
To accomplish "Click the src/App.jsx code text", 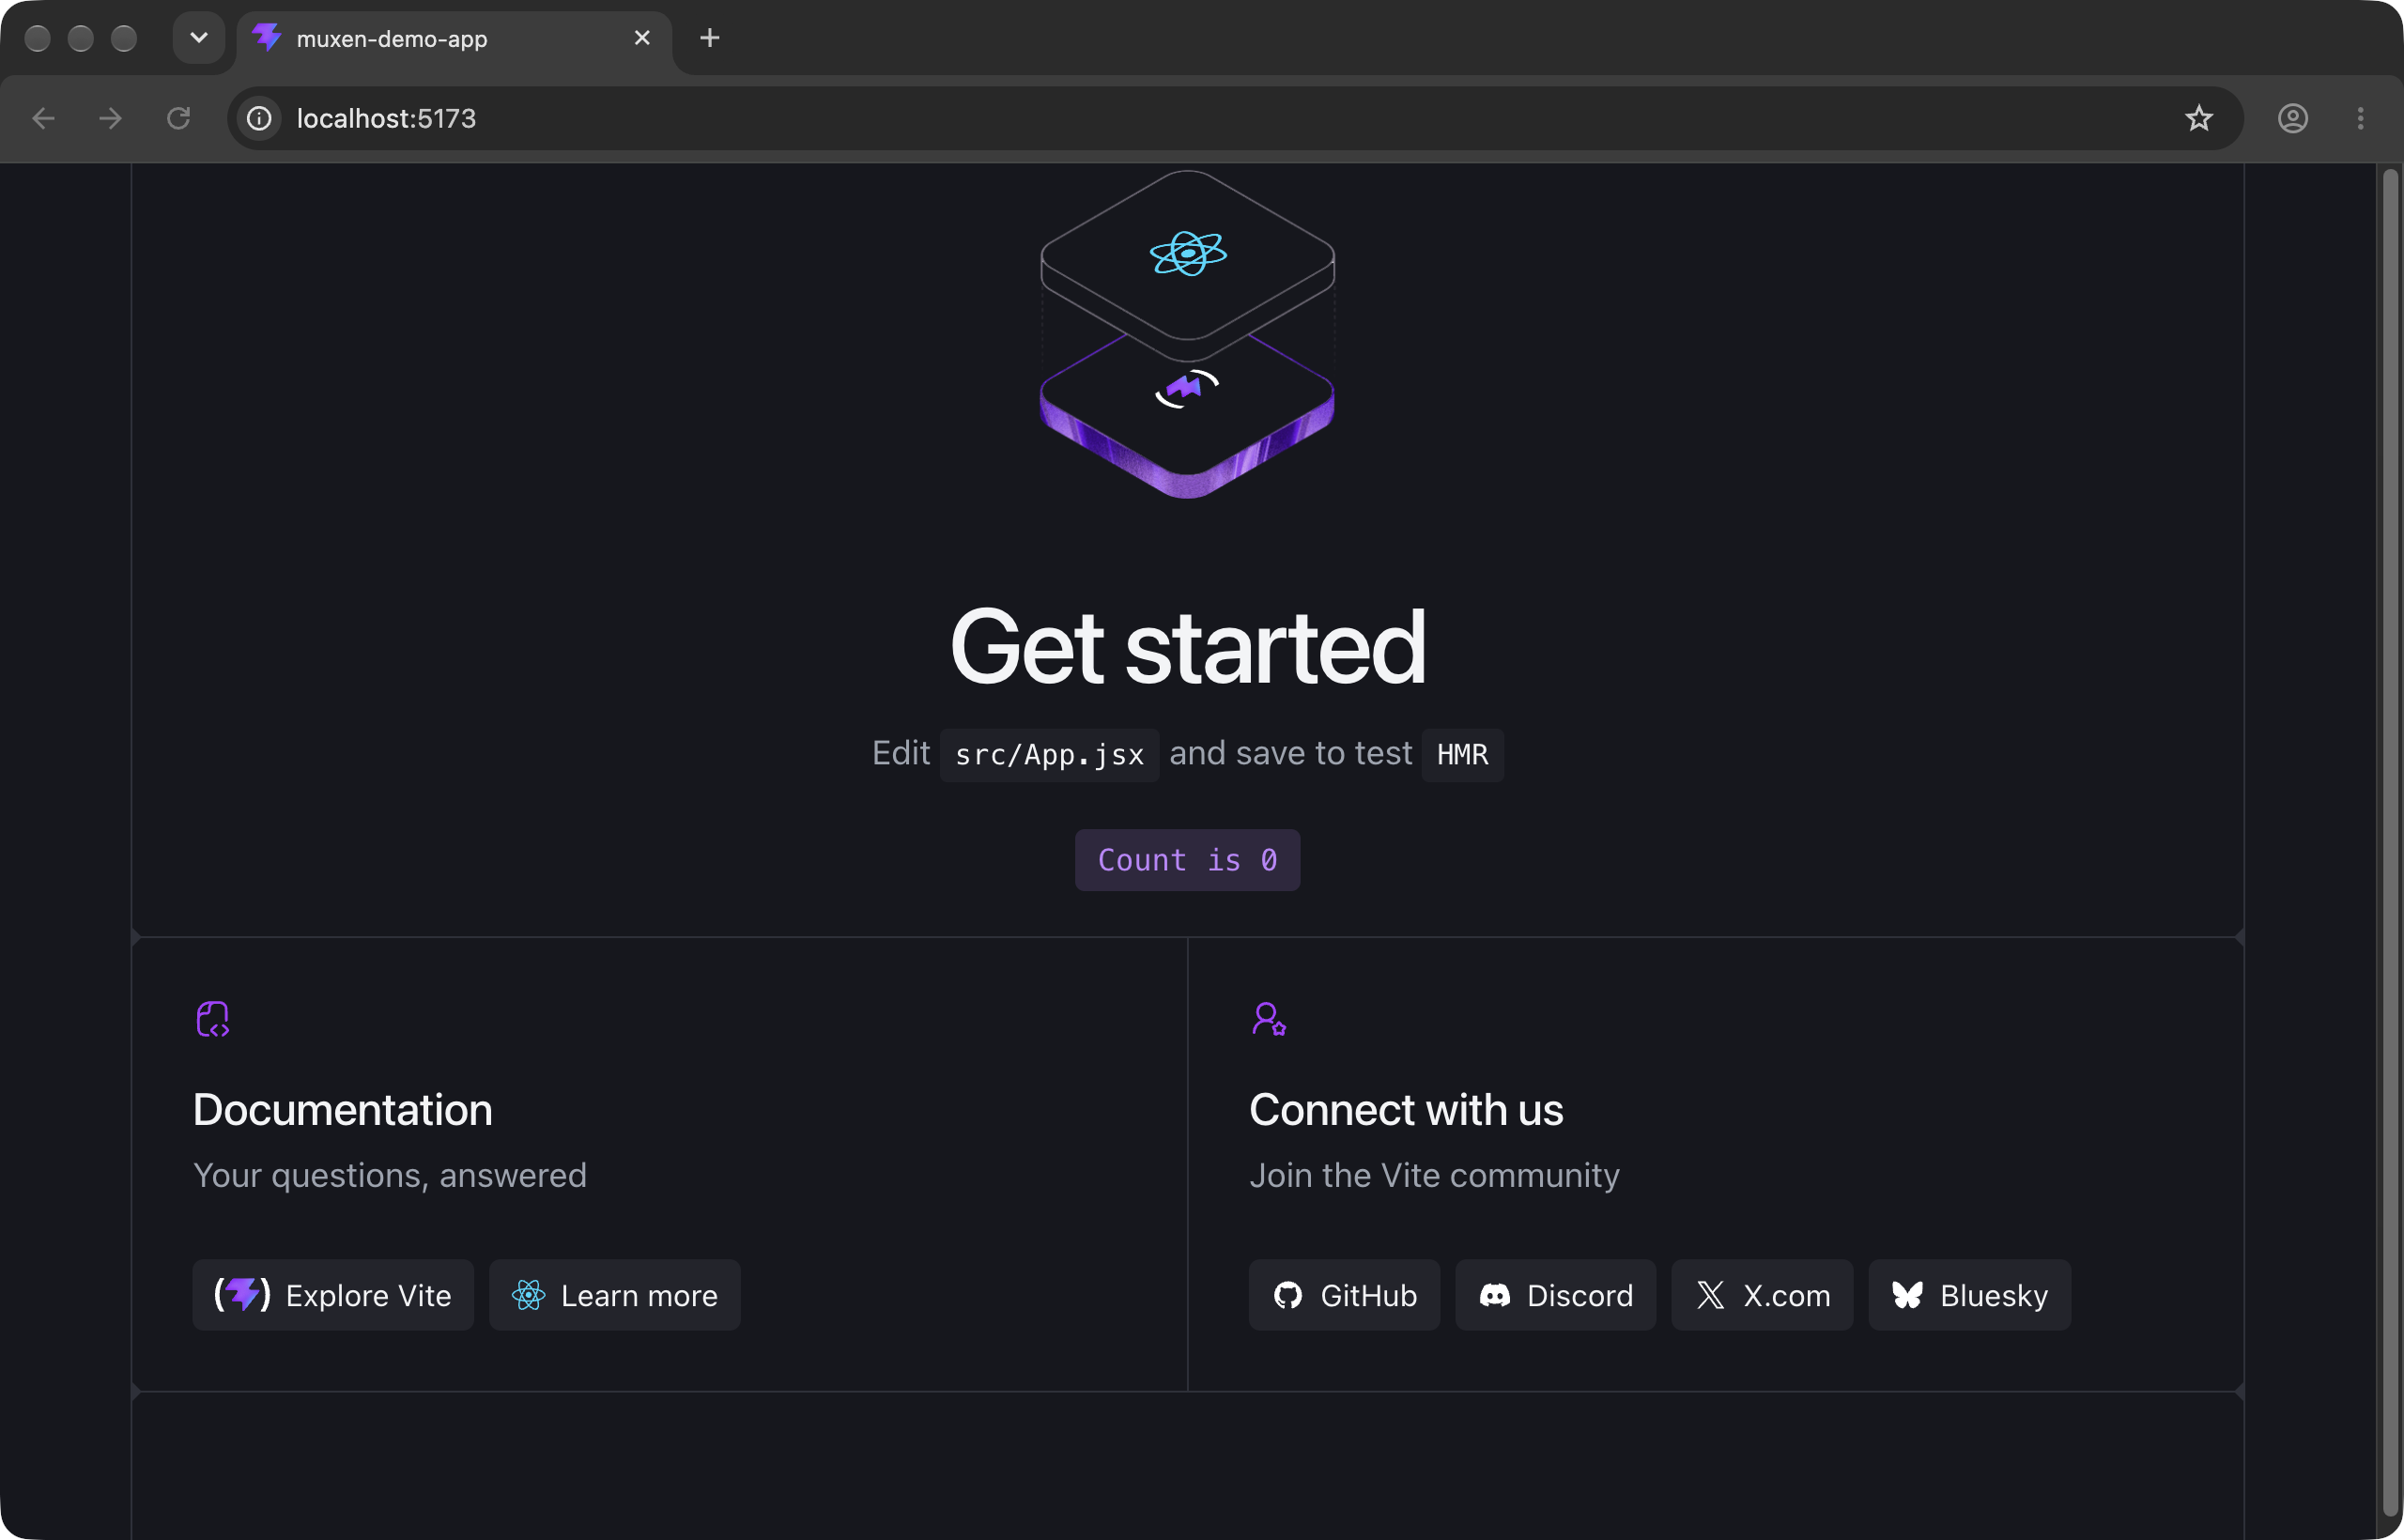I will tap(1049, 755).
